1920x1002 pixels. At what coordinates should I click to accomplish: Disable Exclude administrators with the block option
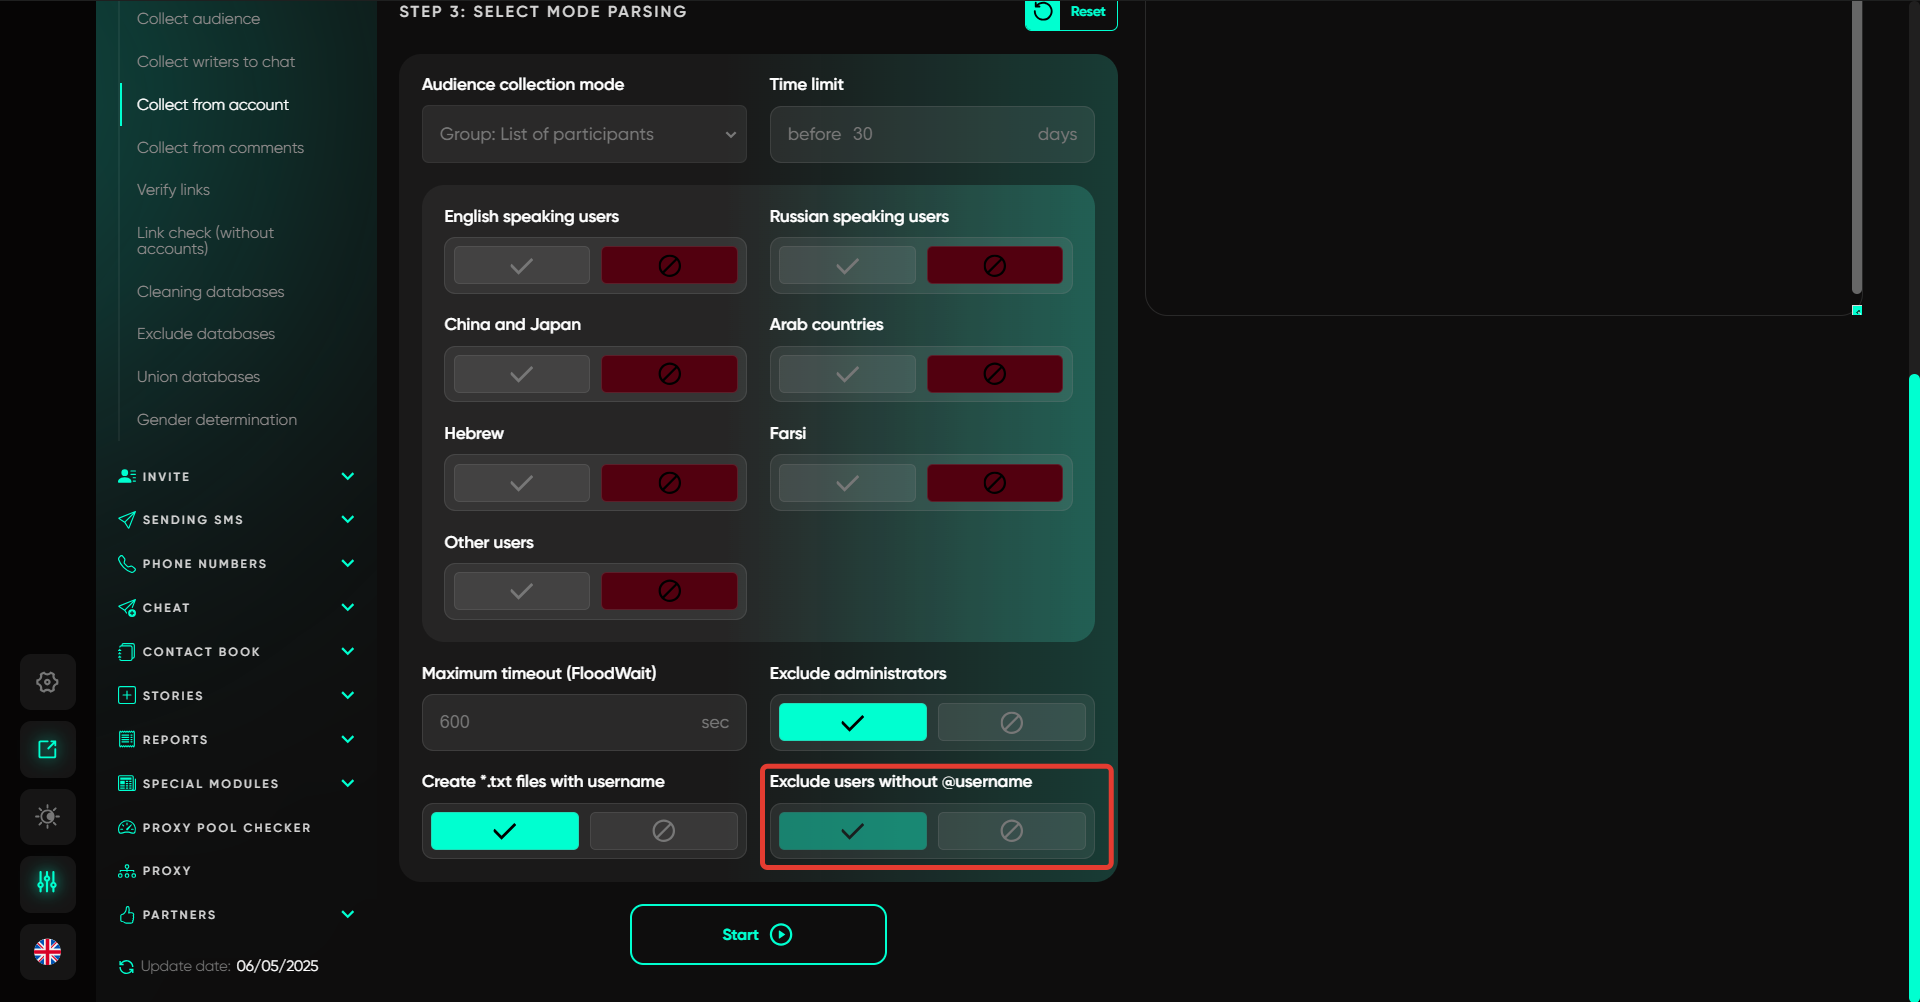pyautogui.click(x=1011, y=722)
